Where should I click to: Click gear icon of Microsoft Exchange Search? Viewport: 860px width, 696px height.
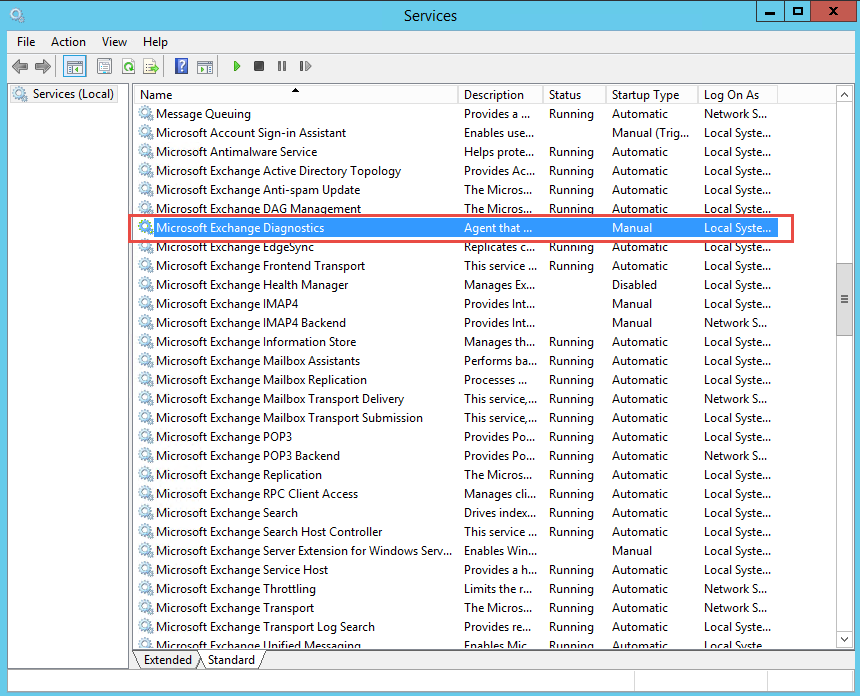(145, 512)
